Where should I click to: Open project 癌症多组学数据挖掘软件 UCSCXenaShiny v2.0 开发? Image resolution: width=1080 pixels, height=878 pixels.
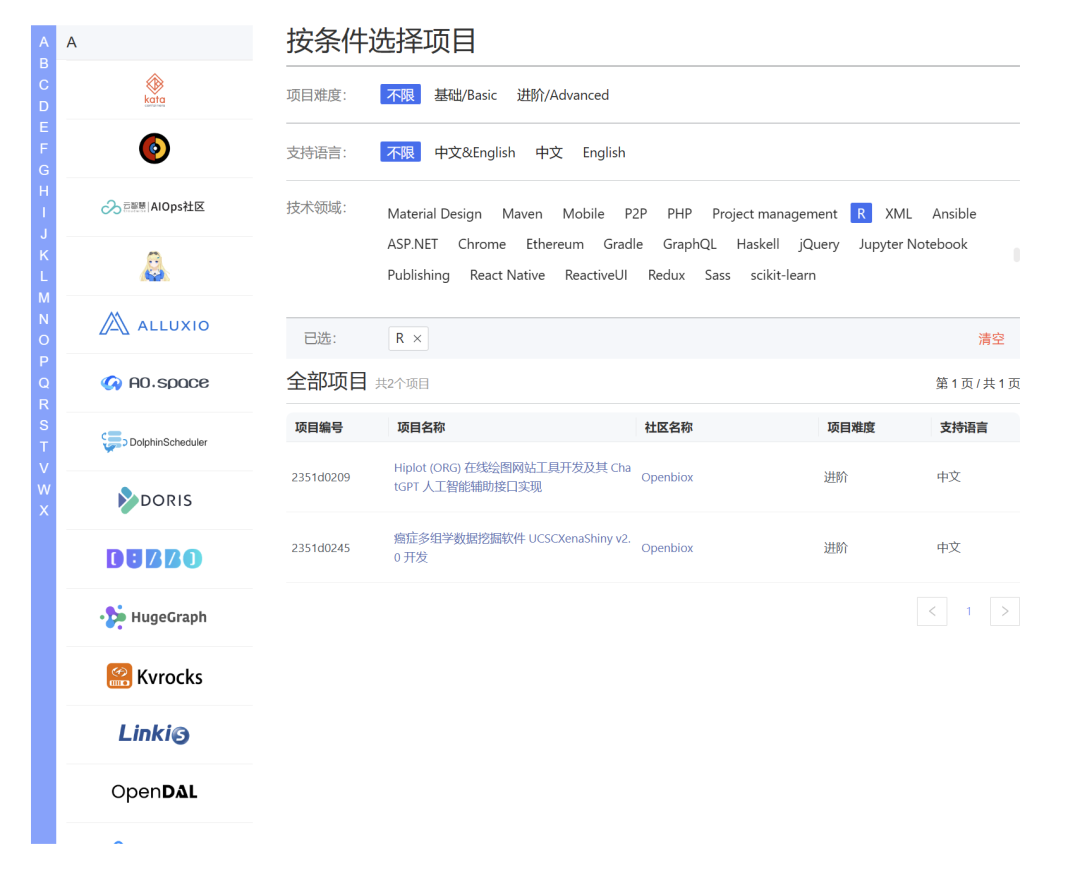click(x=512, y=547)
